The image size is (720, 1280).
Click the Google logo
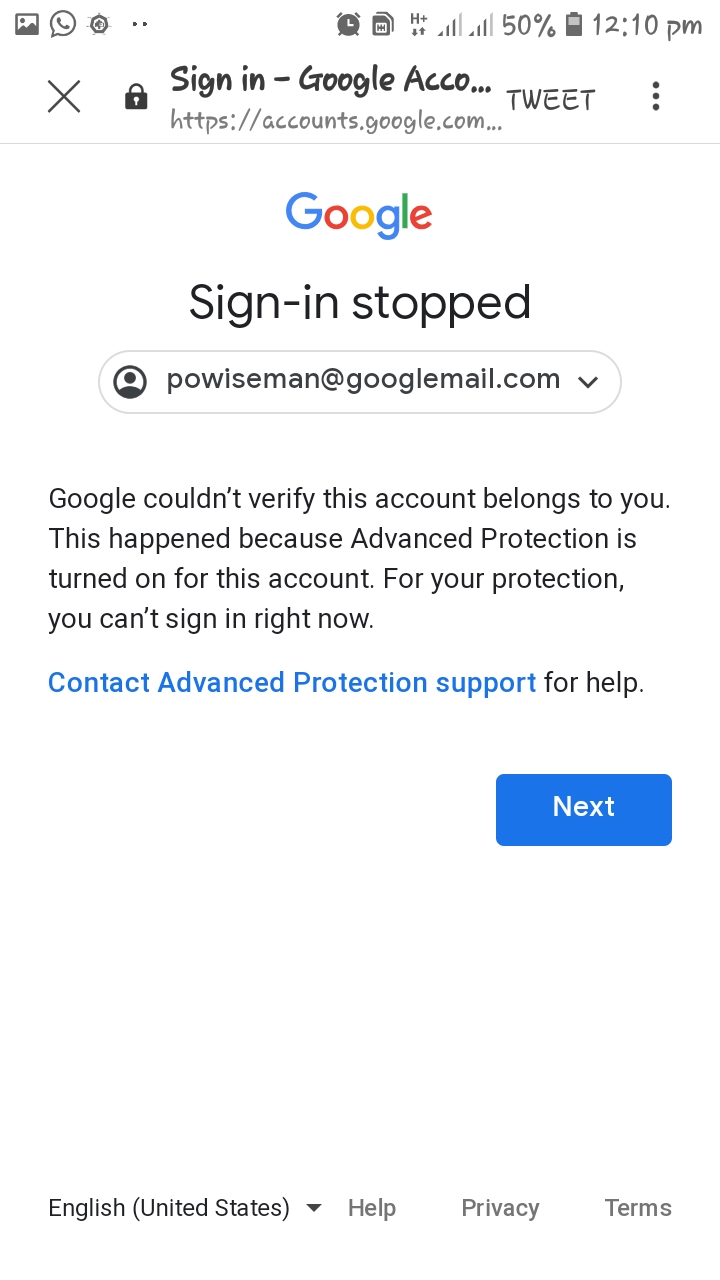coord(359,215)
